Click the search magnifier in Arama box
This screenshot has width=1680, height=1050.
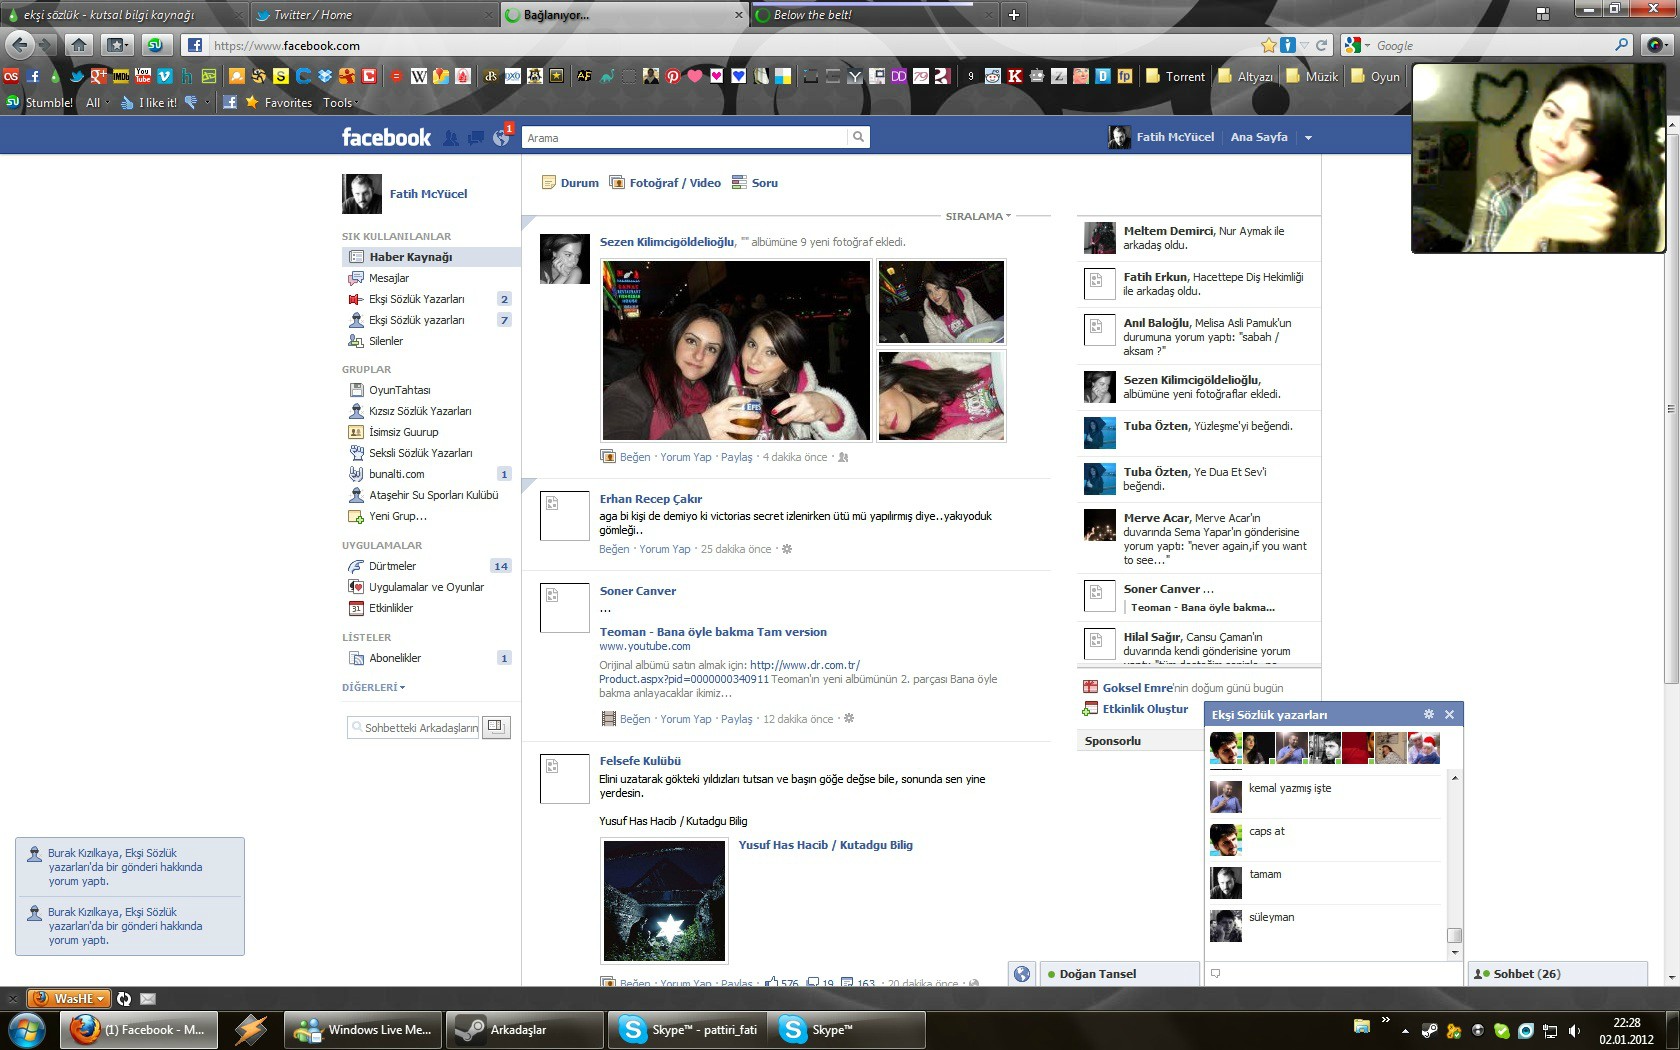(858, 137)
